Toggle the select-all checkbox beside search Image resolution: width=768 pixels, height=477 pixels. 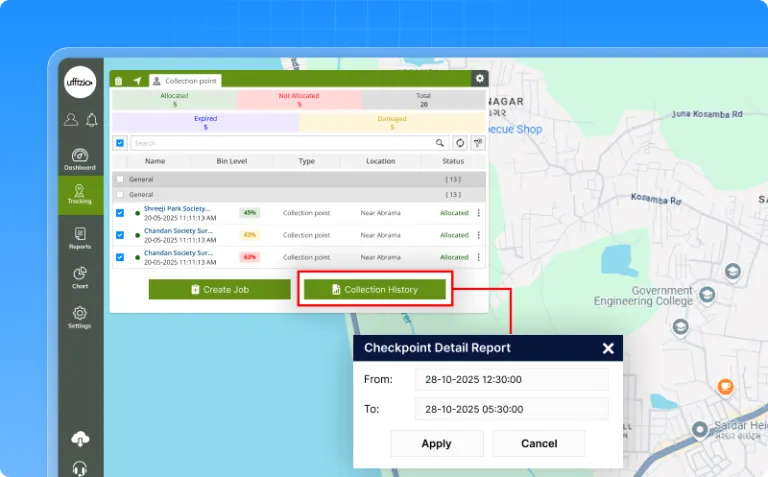click(x=120, y=143)
